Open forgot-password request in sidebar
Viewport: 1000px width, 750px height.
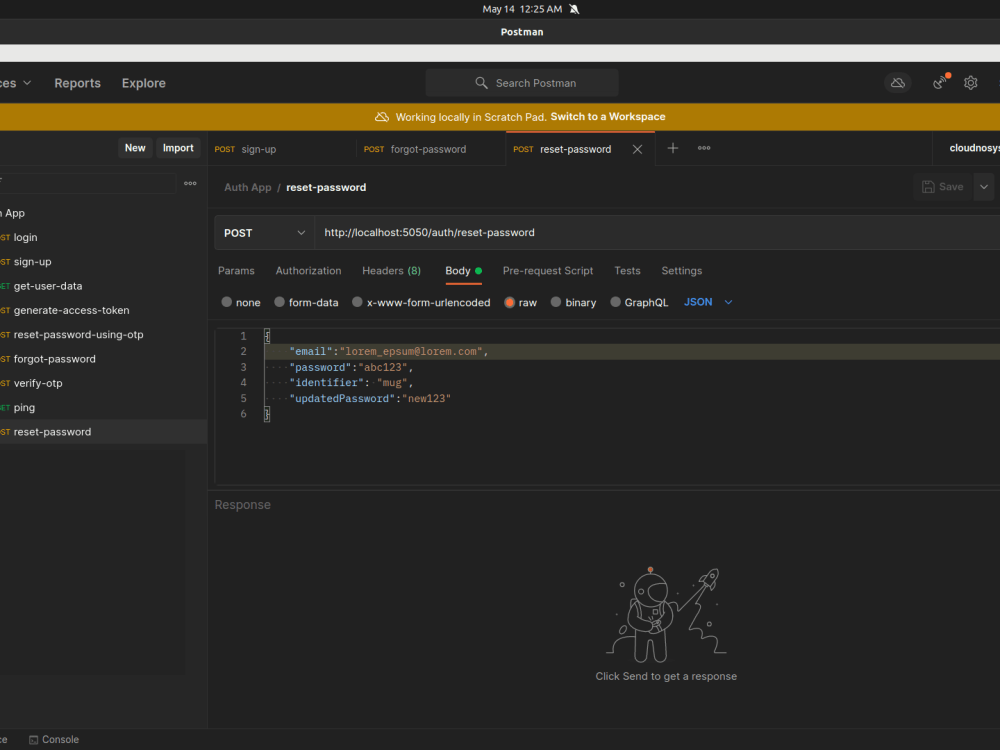[103, 359]
